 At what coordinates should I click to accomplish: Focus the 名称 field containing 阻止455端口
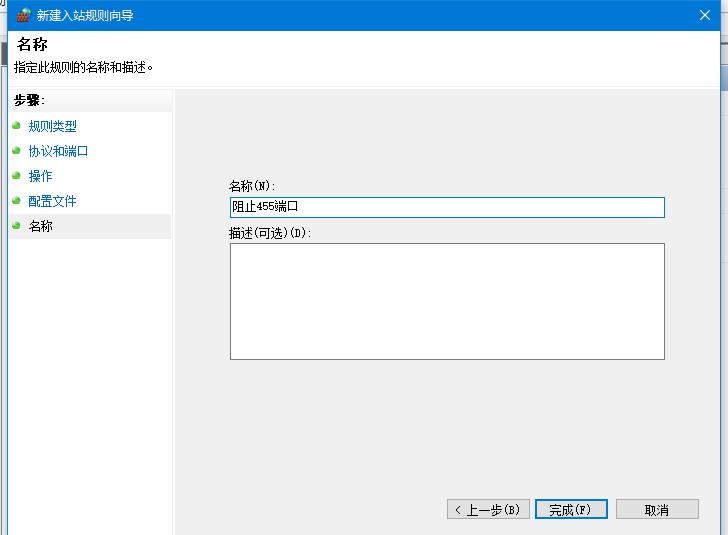(x=446, y=207)
